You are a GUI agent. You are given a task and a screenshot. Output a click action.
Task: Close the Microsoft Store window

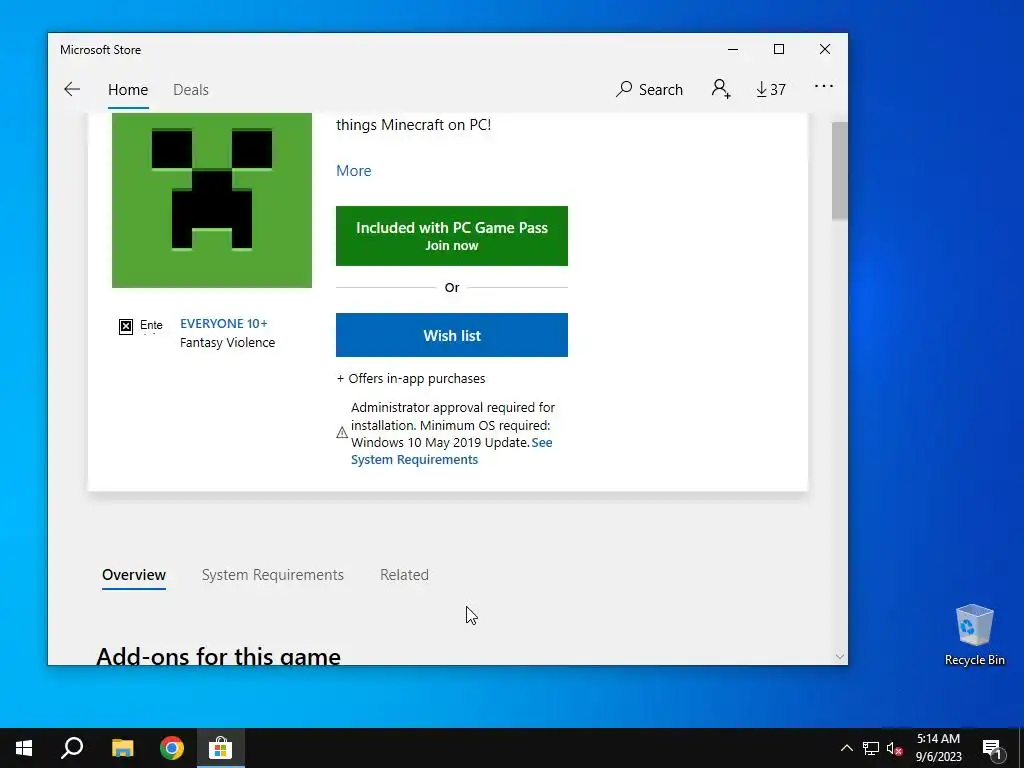(x=825, y=50)
